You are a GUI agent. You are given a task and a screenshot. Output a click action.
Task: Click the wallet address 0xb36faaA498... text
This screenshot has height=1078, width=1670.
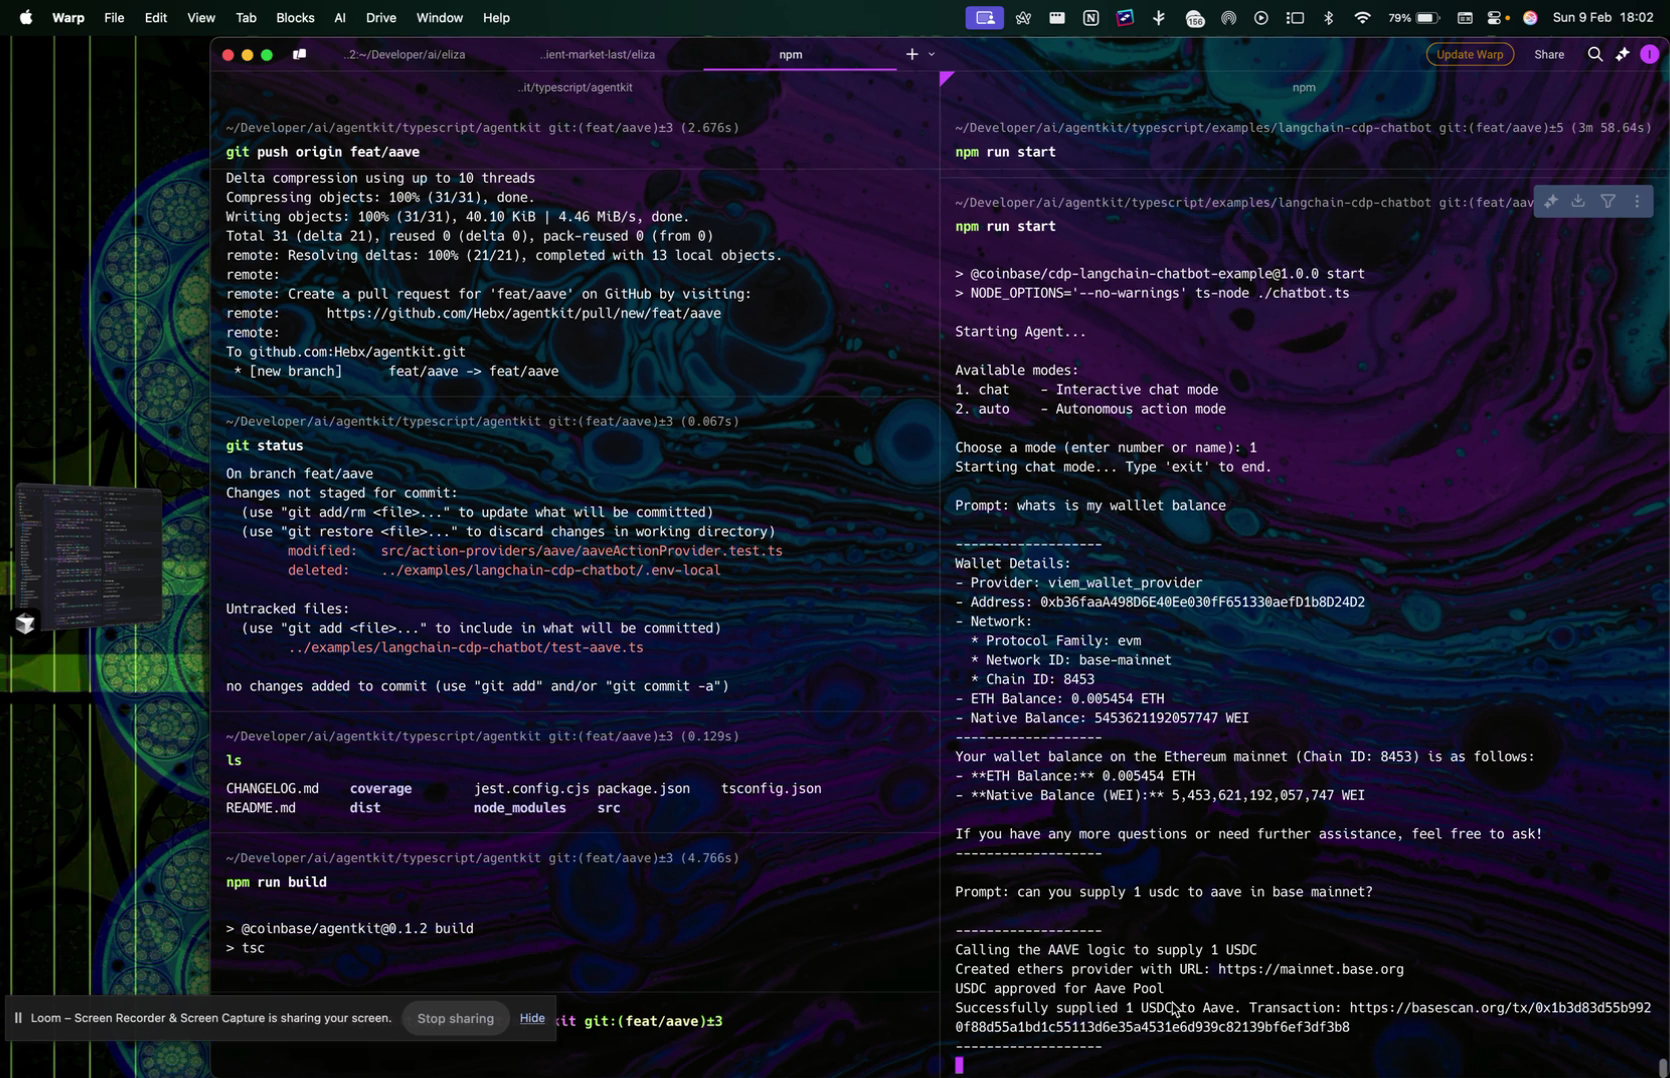[1202, 602]
